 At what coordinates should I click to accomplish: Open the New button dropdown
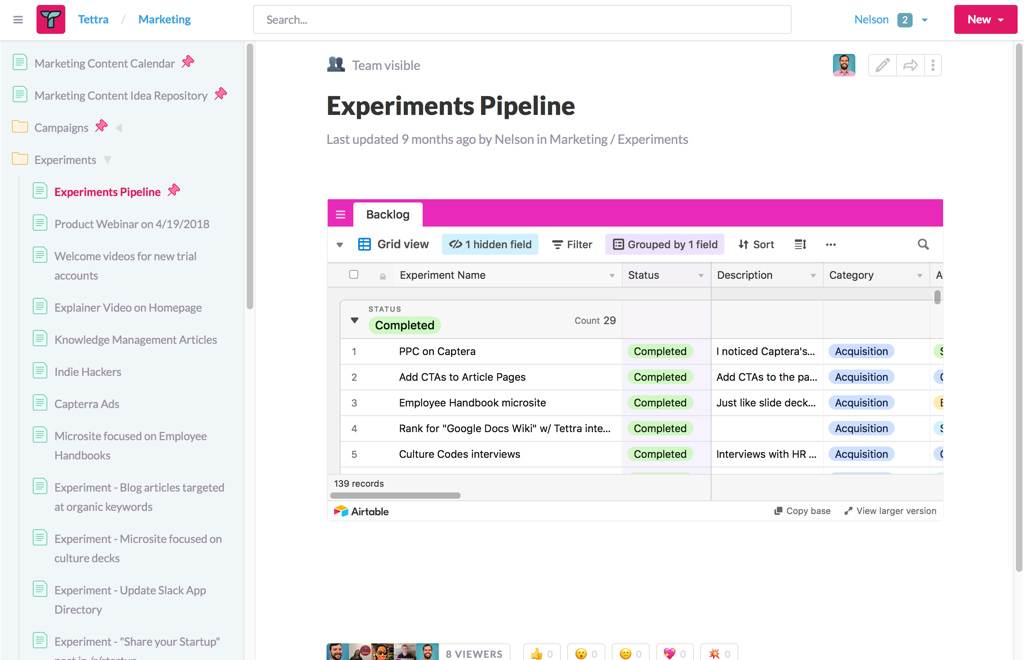pos(985,19)
